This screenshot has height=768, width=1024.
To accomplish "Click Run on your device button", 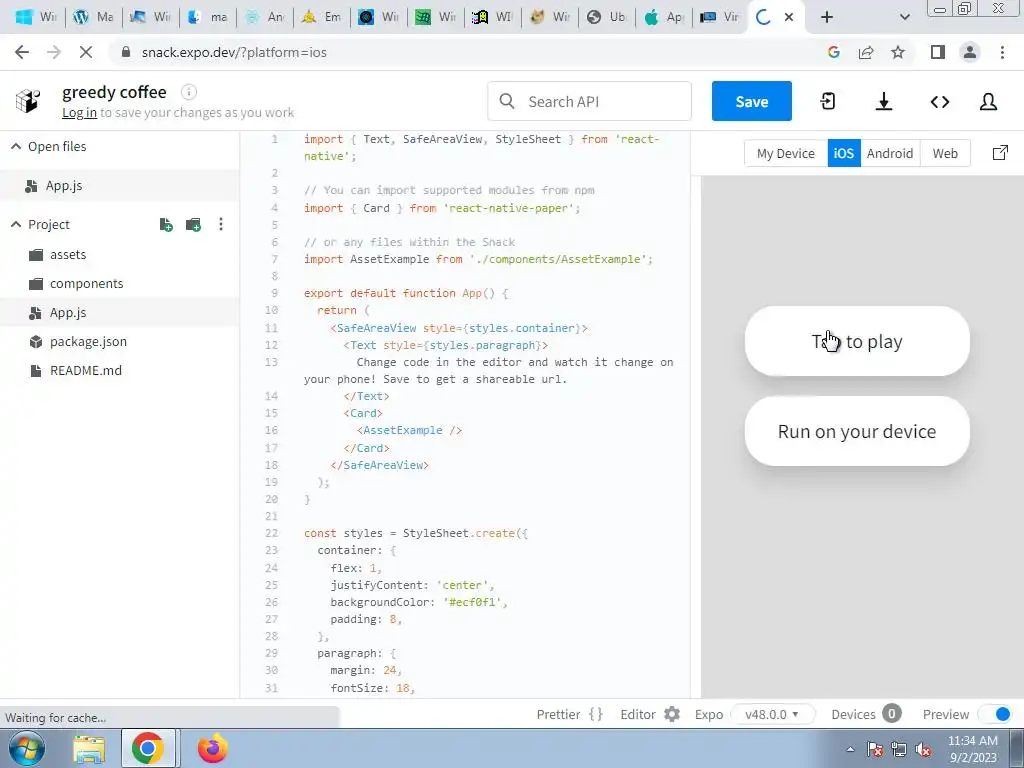I will [x=857, y=431].
